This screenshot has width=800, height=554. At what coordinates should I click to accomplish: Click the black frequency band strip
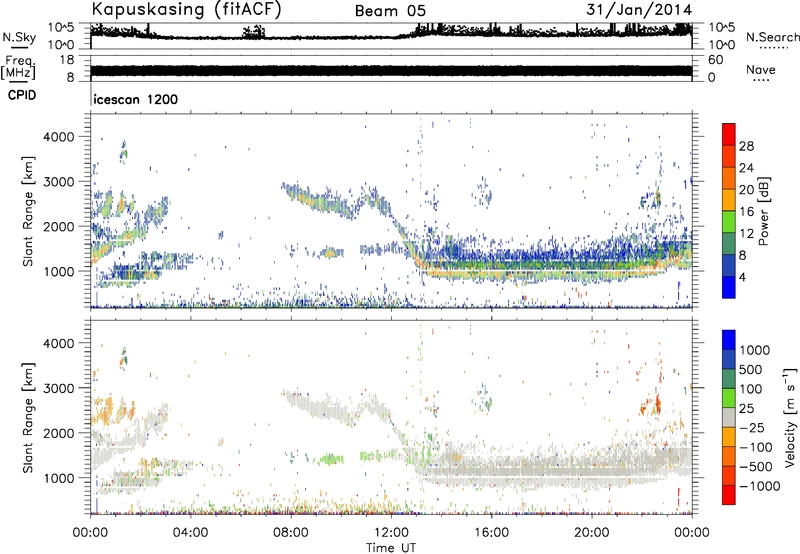[391, 71]
